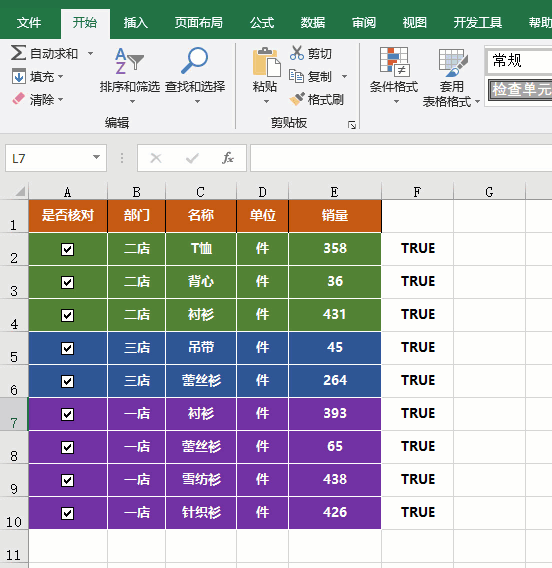Toggle the checkbox in the 393 sales row
Screen dimensions: 552x568
pyautogui.click(x=67, y=414)
